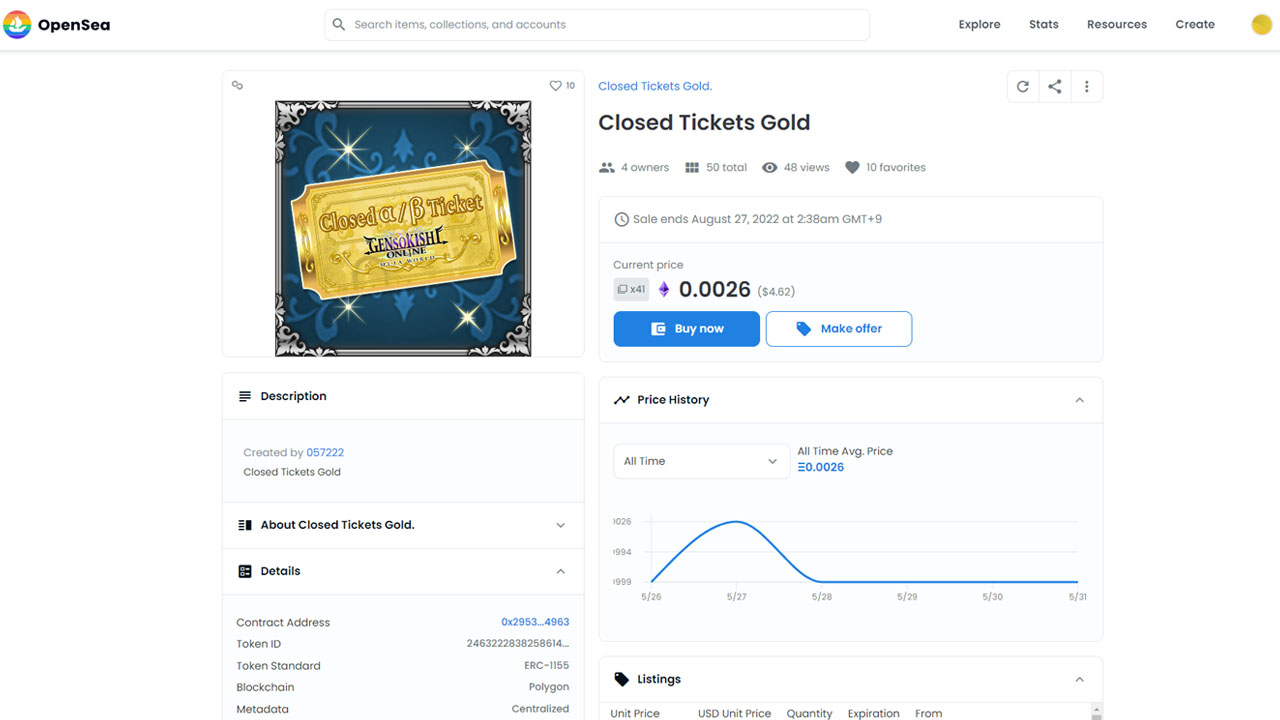Click the search magnifier icon

339,24
